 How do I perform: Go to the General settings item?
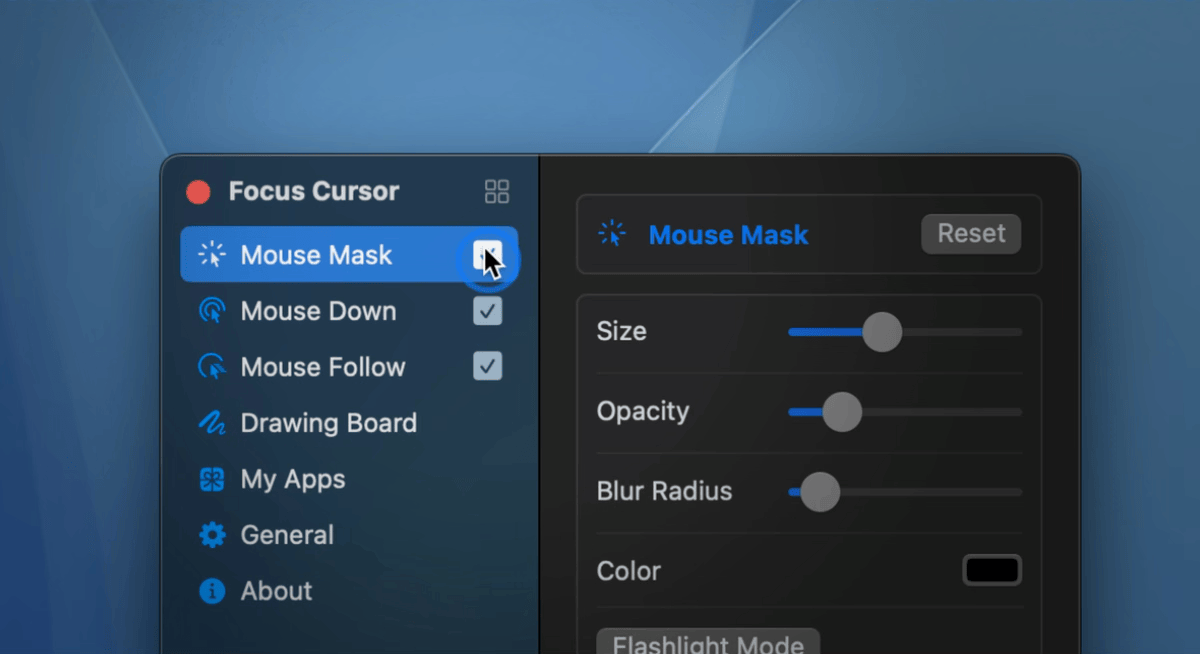point(287,535)
